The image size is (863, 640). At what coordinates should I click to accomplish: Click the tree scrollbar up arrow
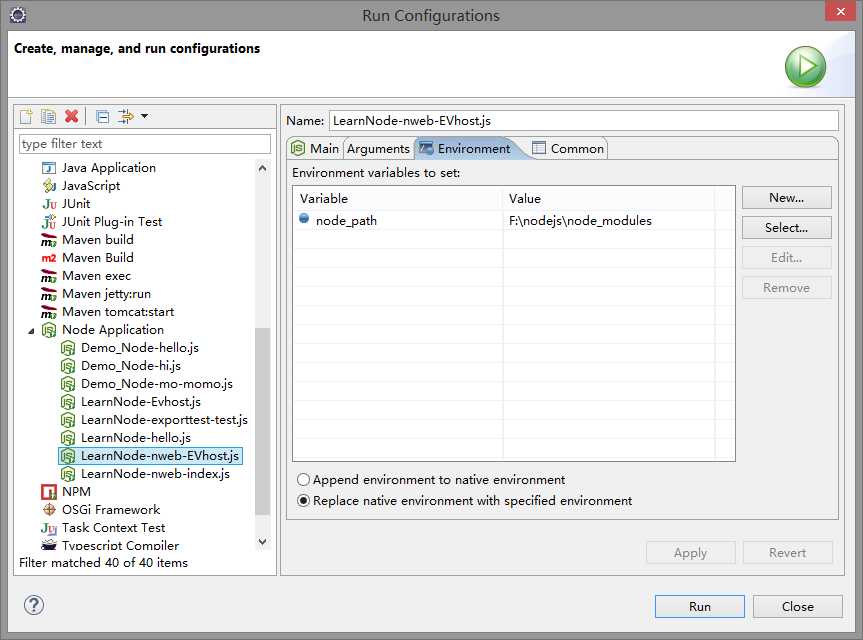[263, 168]
